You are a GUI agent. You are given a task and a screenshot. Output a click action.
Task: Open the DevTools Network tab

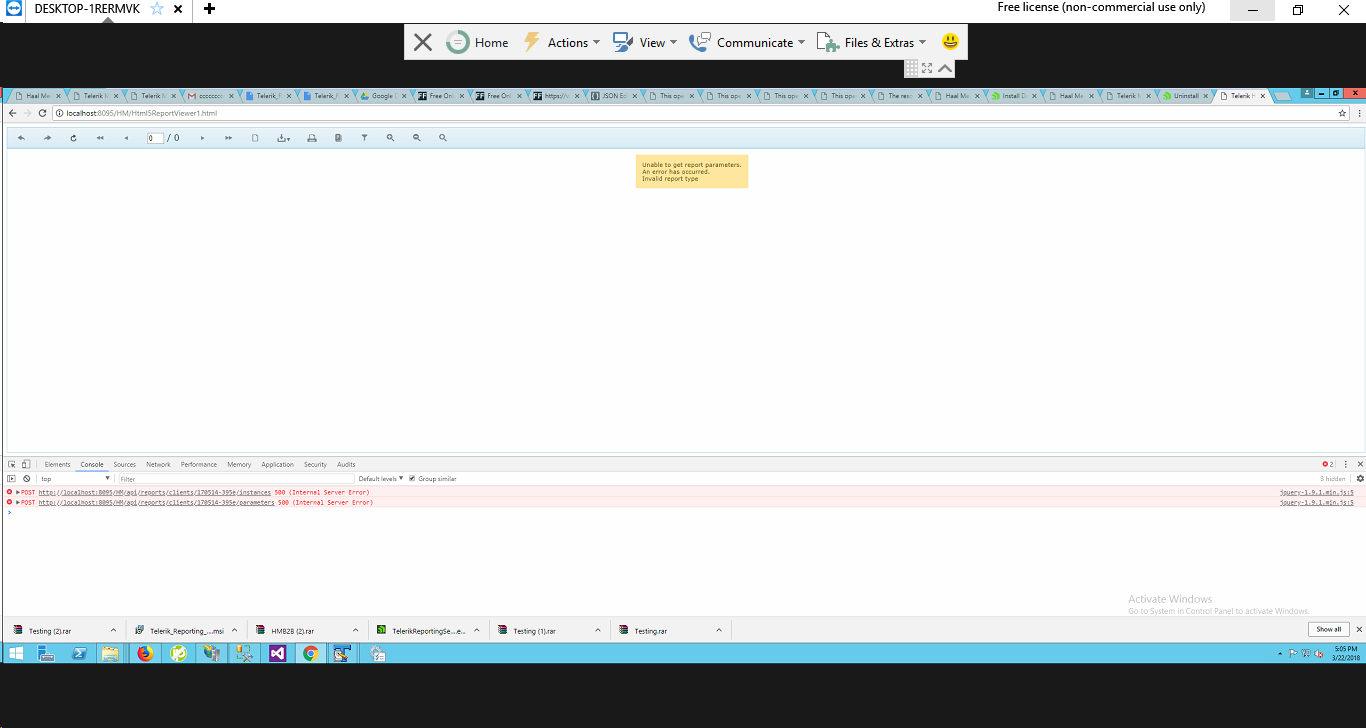pos(158,464)
